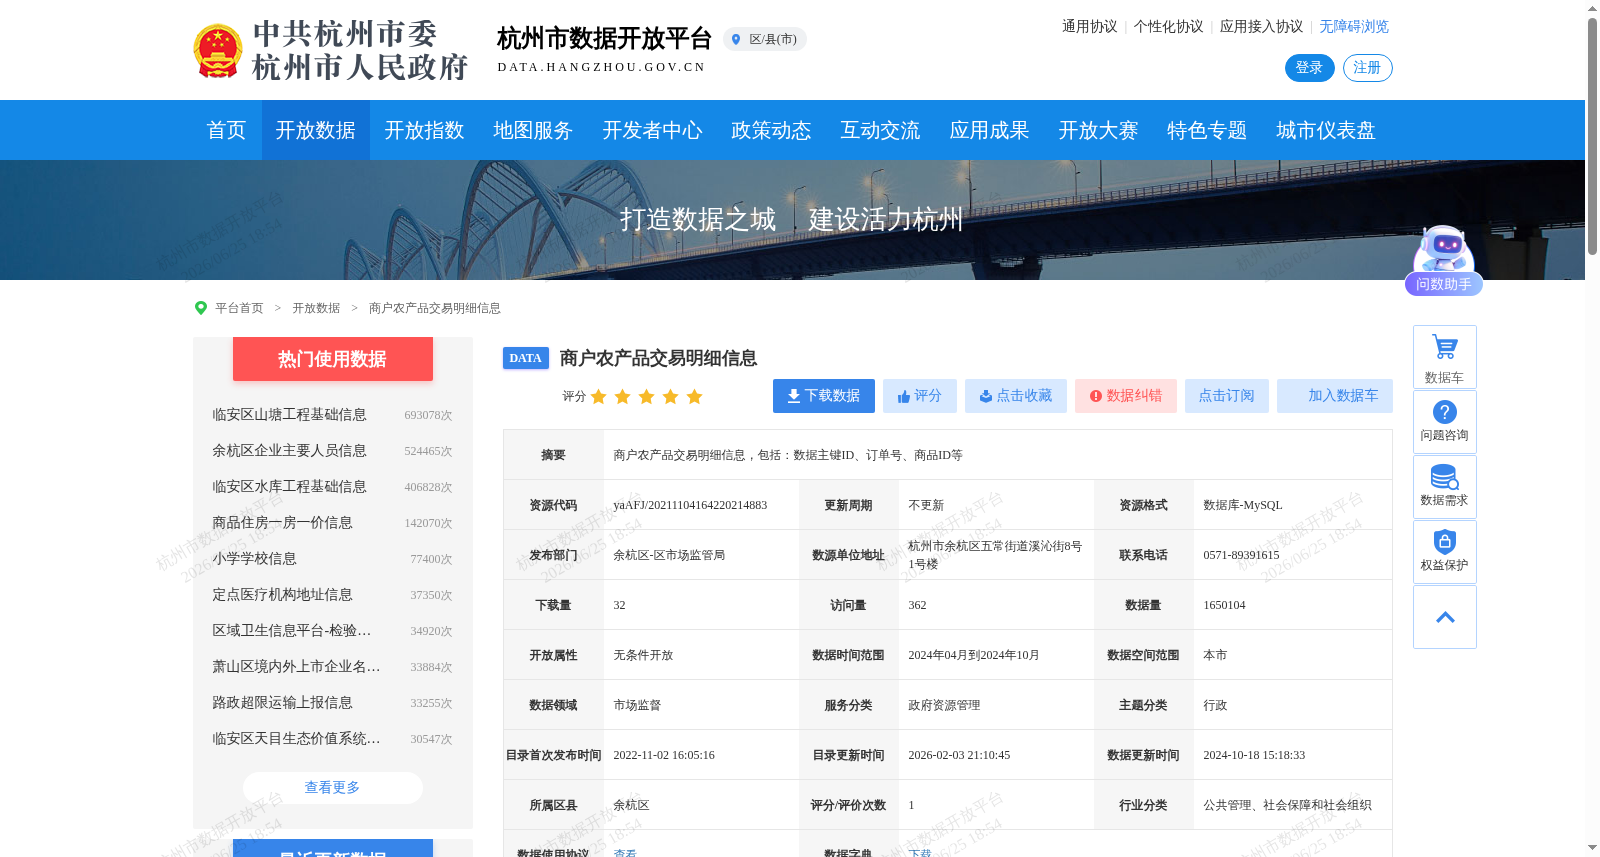
Task: Click the Hangzhou government emblem logo
Action: pos(217,51)
